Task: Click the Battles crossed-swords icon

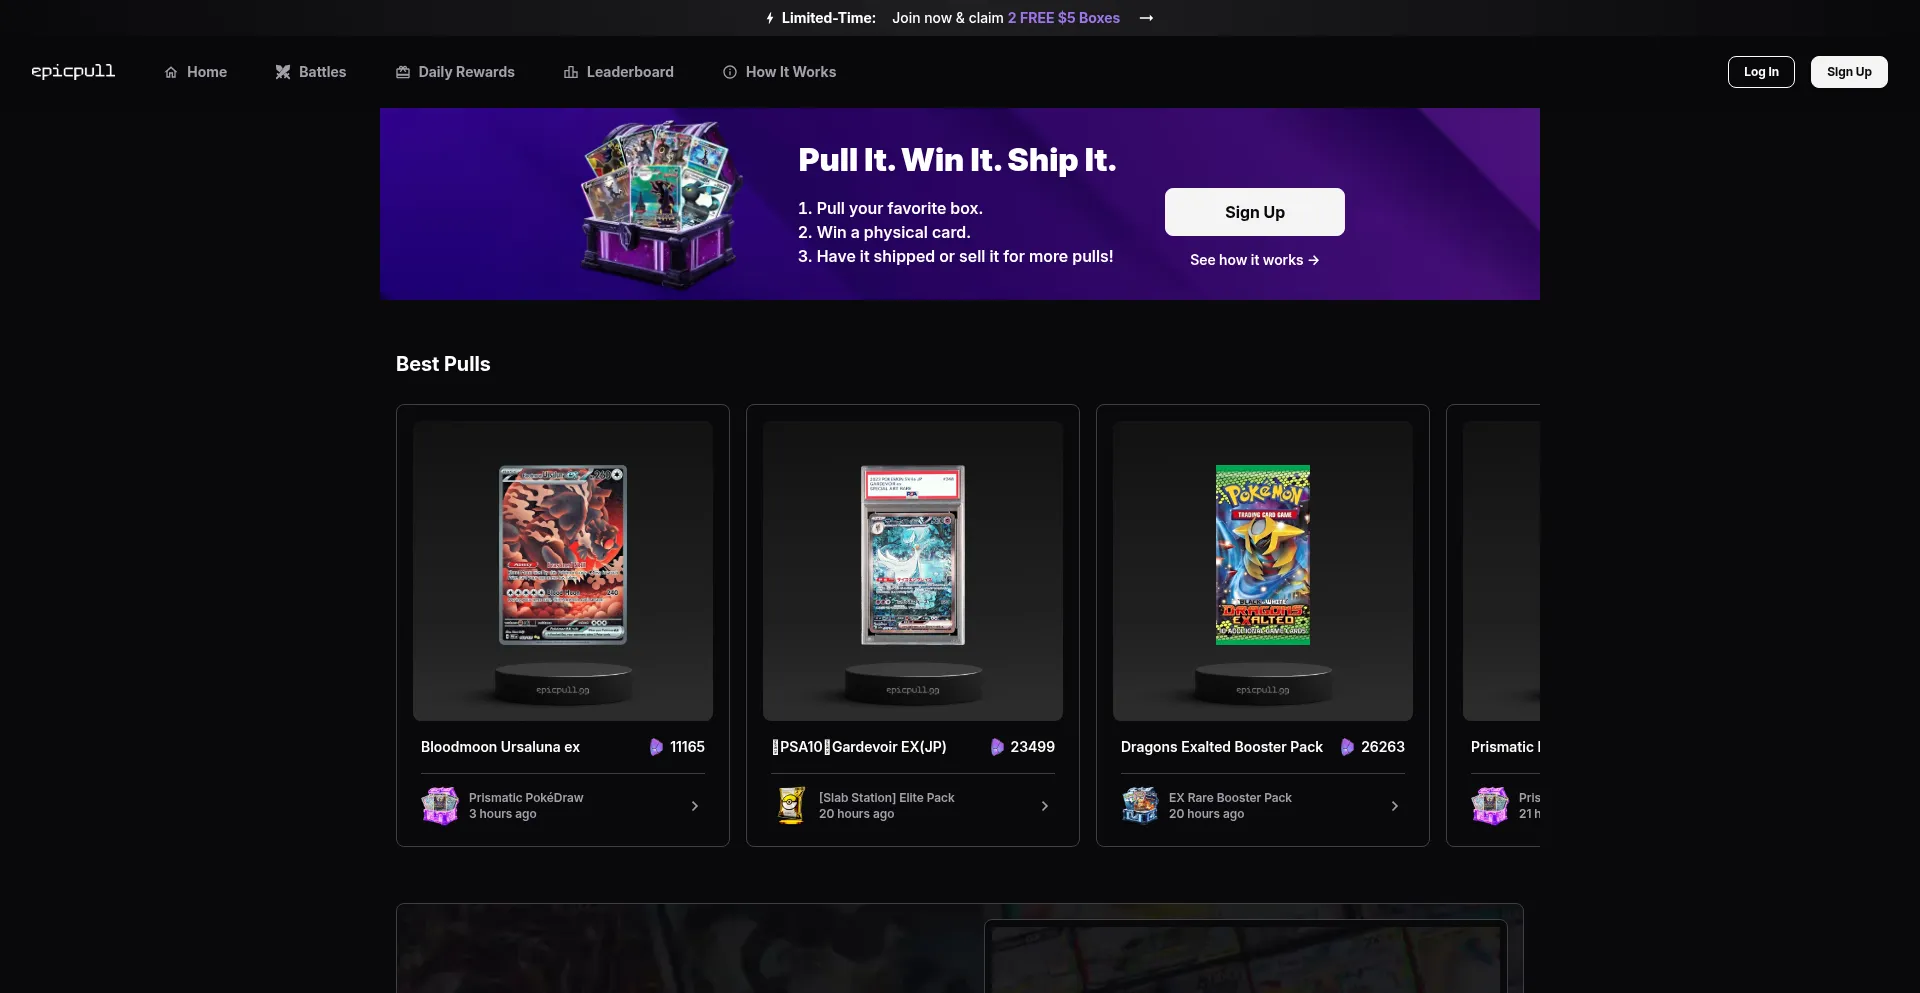Action: (283, 72)
